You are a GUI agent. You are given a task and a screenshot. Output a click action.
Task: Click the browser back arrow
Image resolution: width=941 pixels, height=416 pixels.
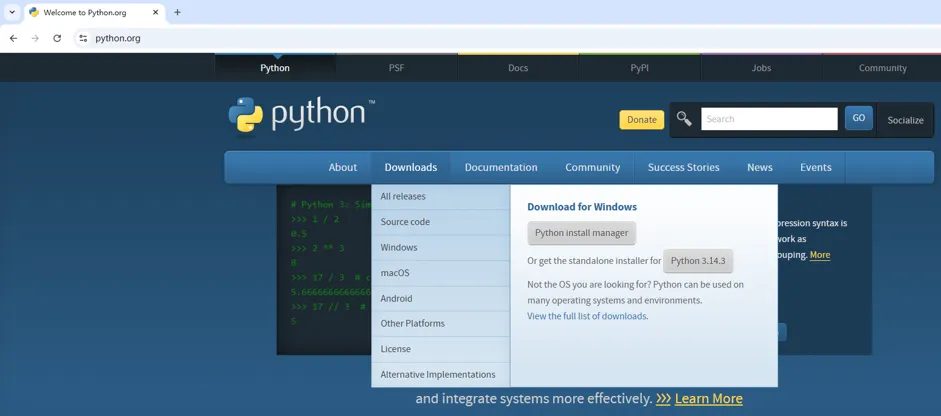tap(13, 38)
